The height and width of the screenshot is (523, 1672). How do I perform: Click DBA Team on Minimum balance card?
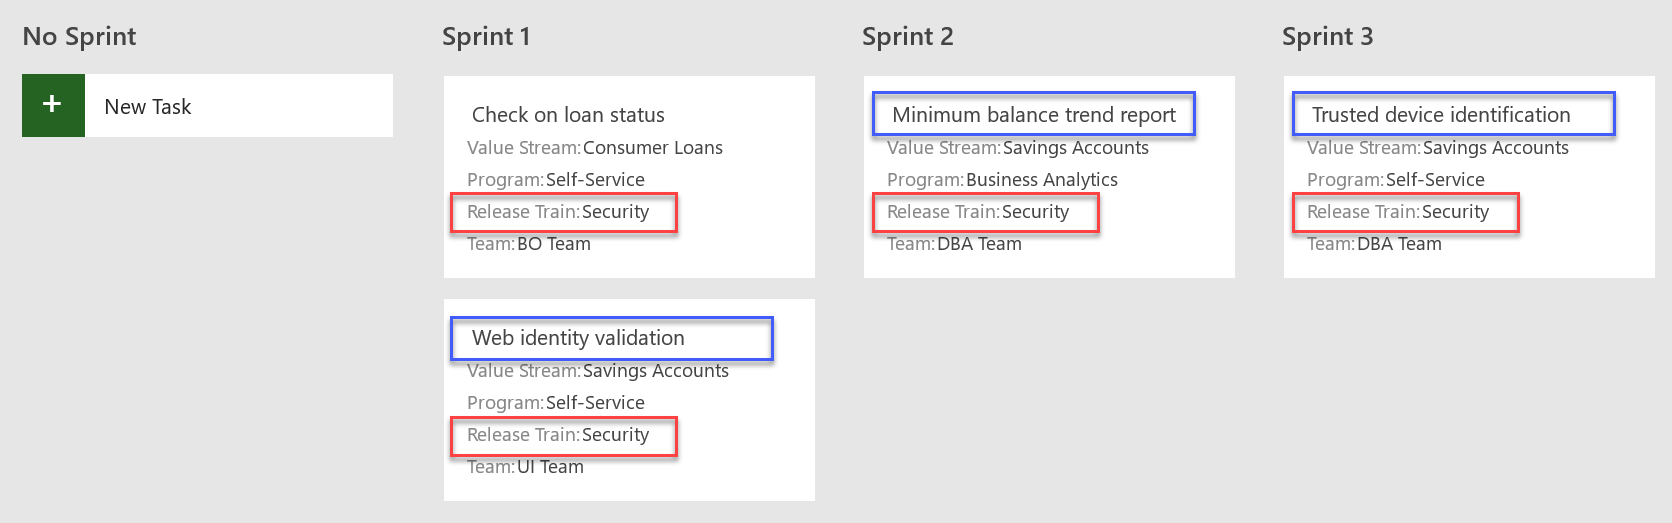pos(954,244)
